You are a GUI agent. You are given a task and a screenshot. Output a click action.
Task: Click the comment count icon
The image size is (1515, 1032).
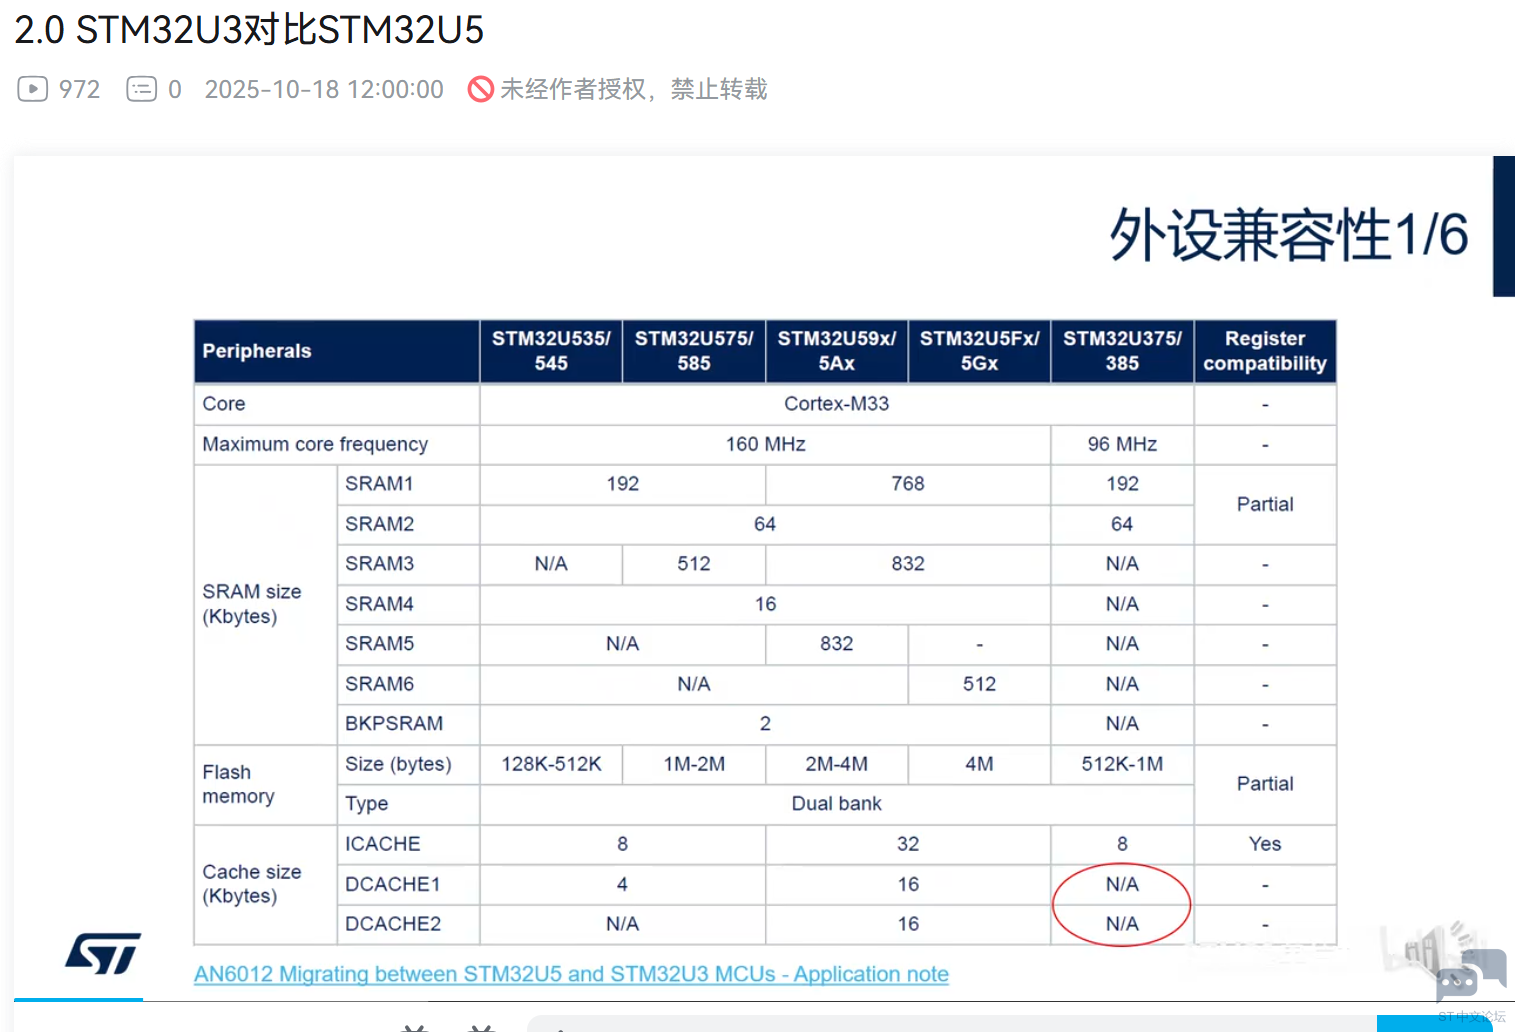[142, 89]
